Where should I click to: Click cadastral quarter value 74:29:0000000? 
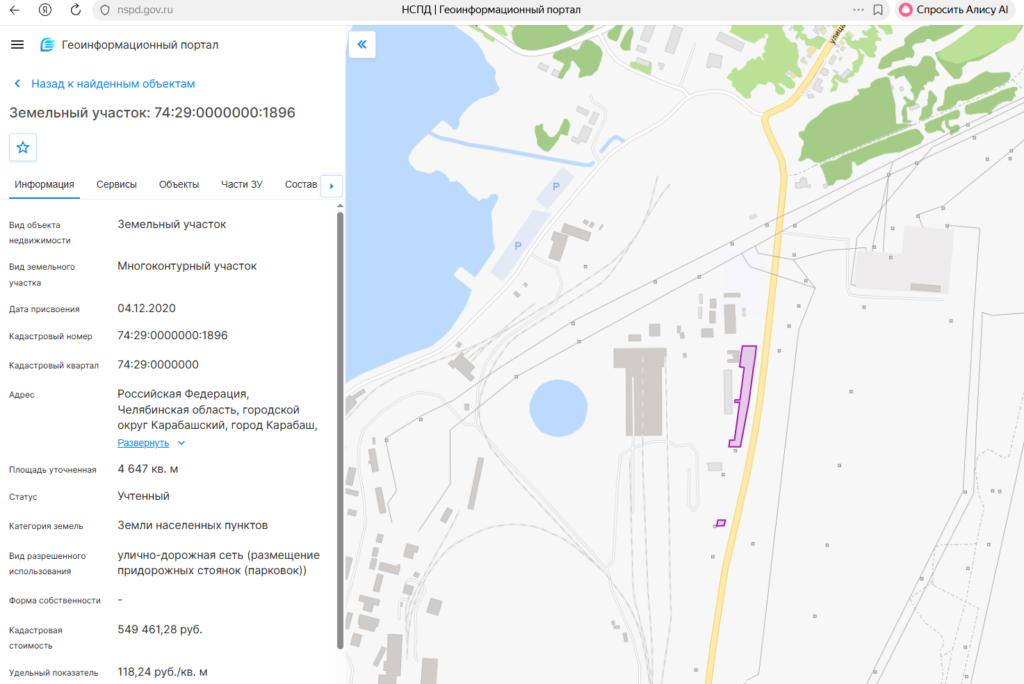pyautogui.click(x=158, y=365)
